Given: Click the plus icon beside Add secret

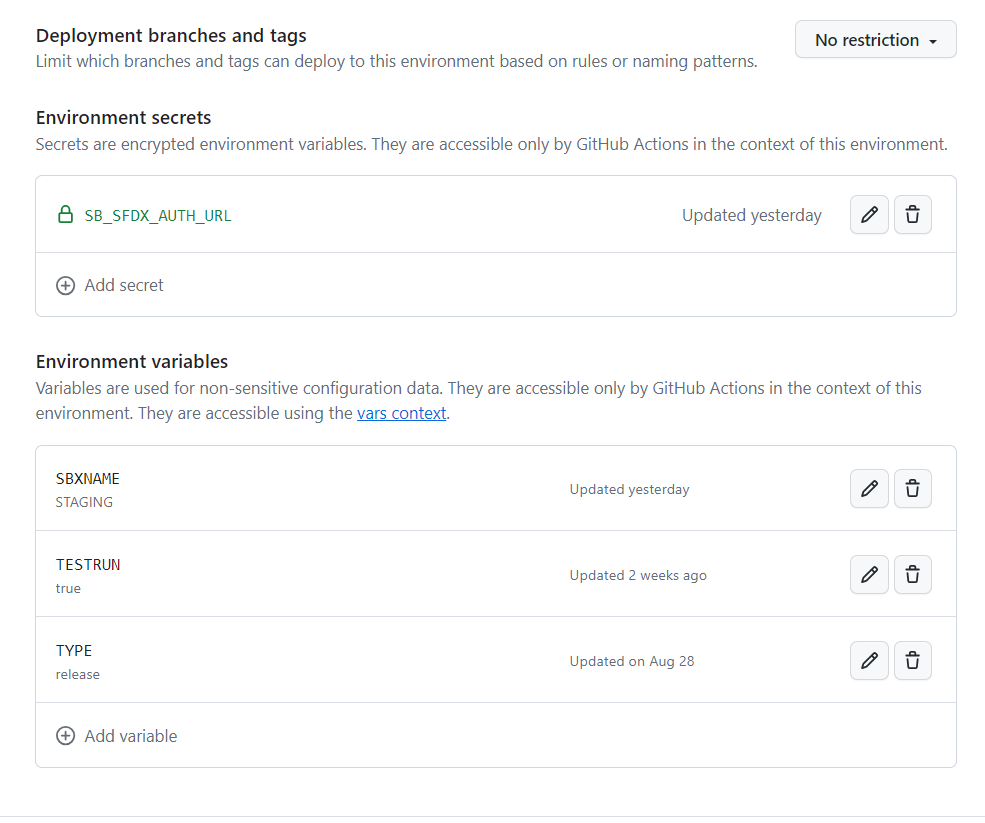Looking at the screenshot, I should click(65, 285).
